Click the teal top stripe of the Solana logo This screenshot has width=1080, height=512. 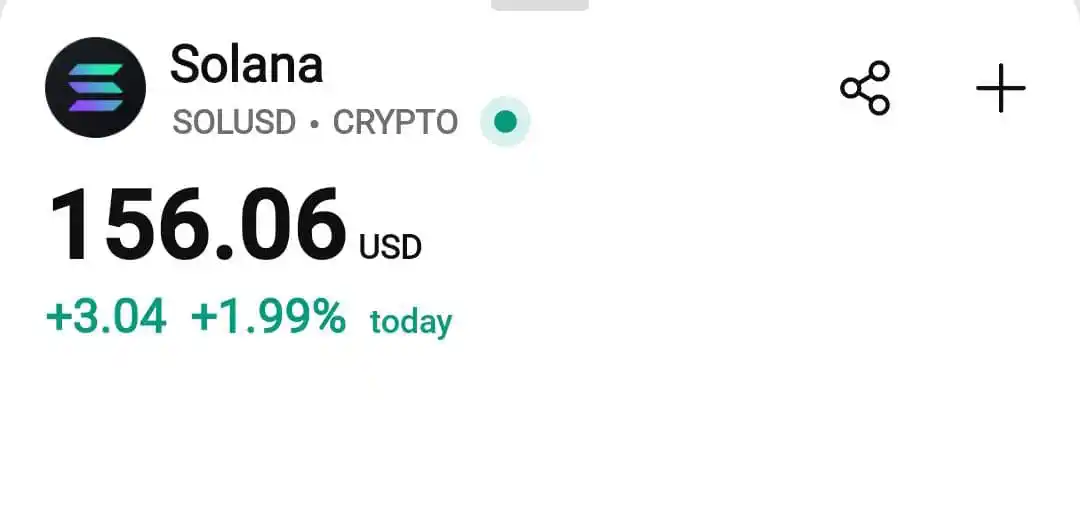96,70
